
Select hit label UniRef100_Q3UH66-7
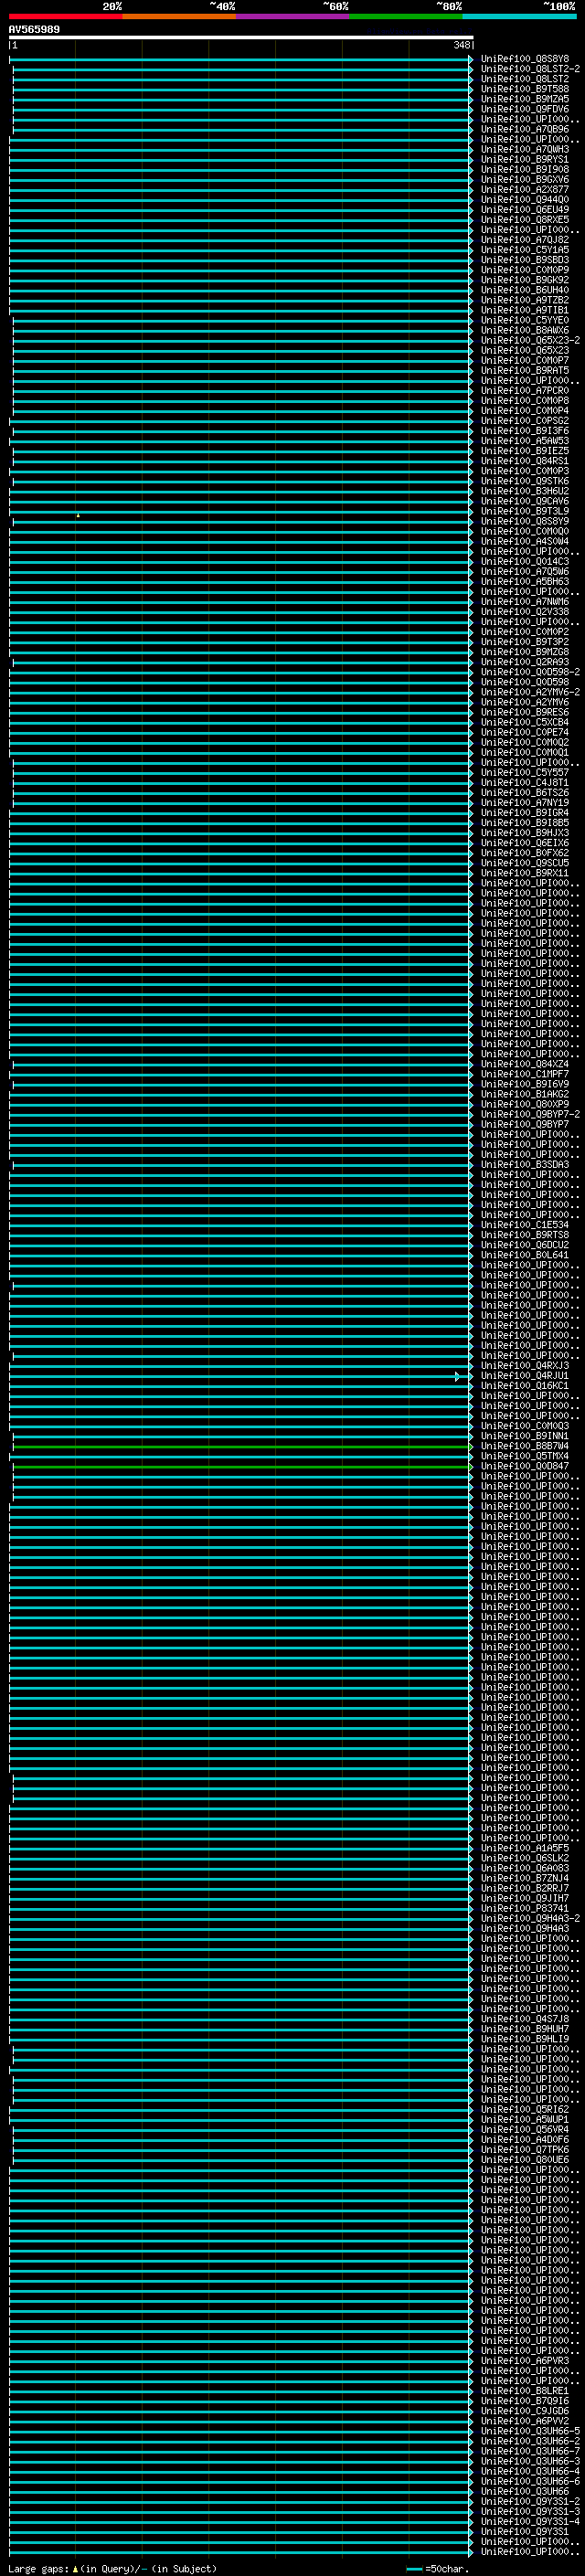tap(530, 2450)
